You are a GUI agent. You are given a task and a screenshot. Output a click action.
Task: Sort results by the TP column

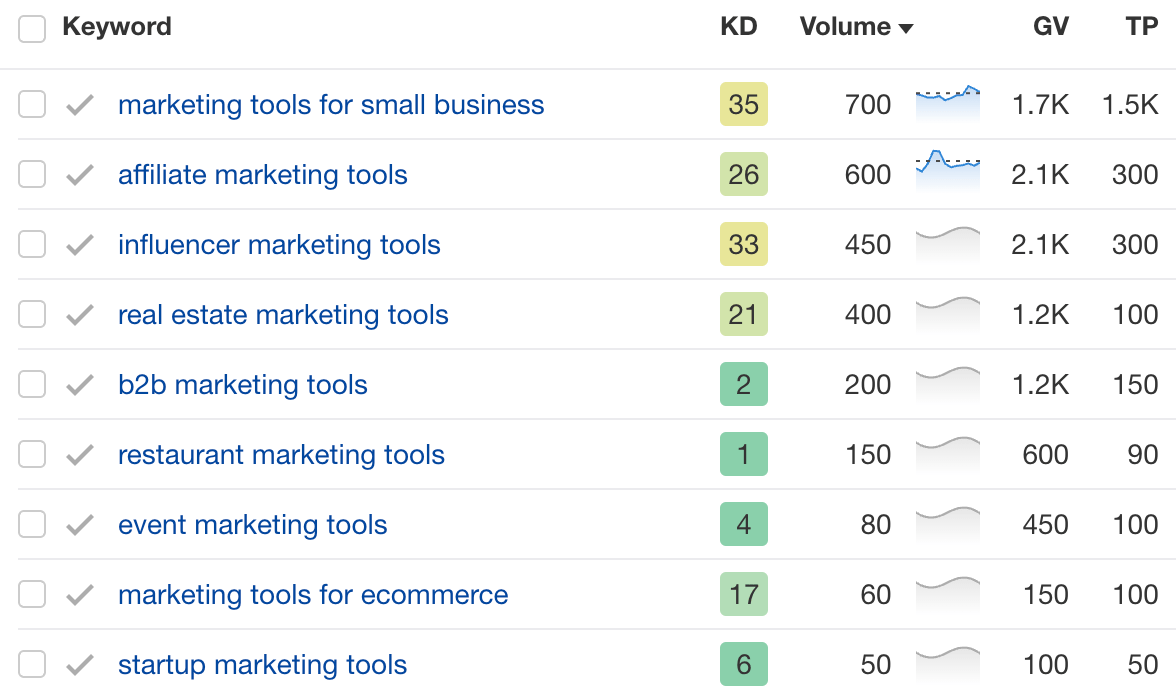click(1141, 27)
